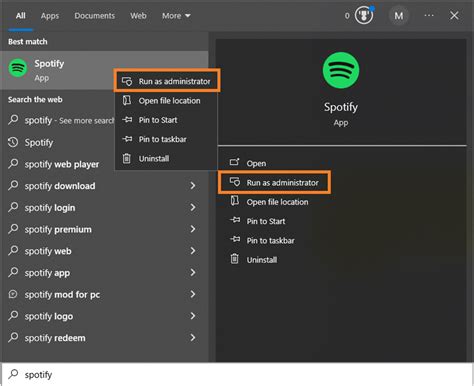Select 'spotify login' suggestion
Viewport: 474px width, 386px height.
point(104,208)
